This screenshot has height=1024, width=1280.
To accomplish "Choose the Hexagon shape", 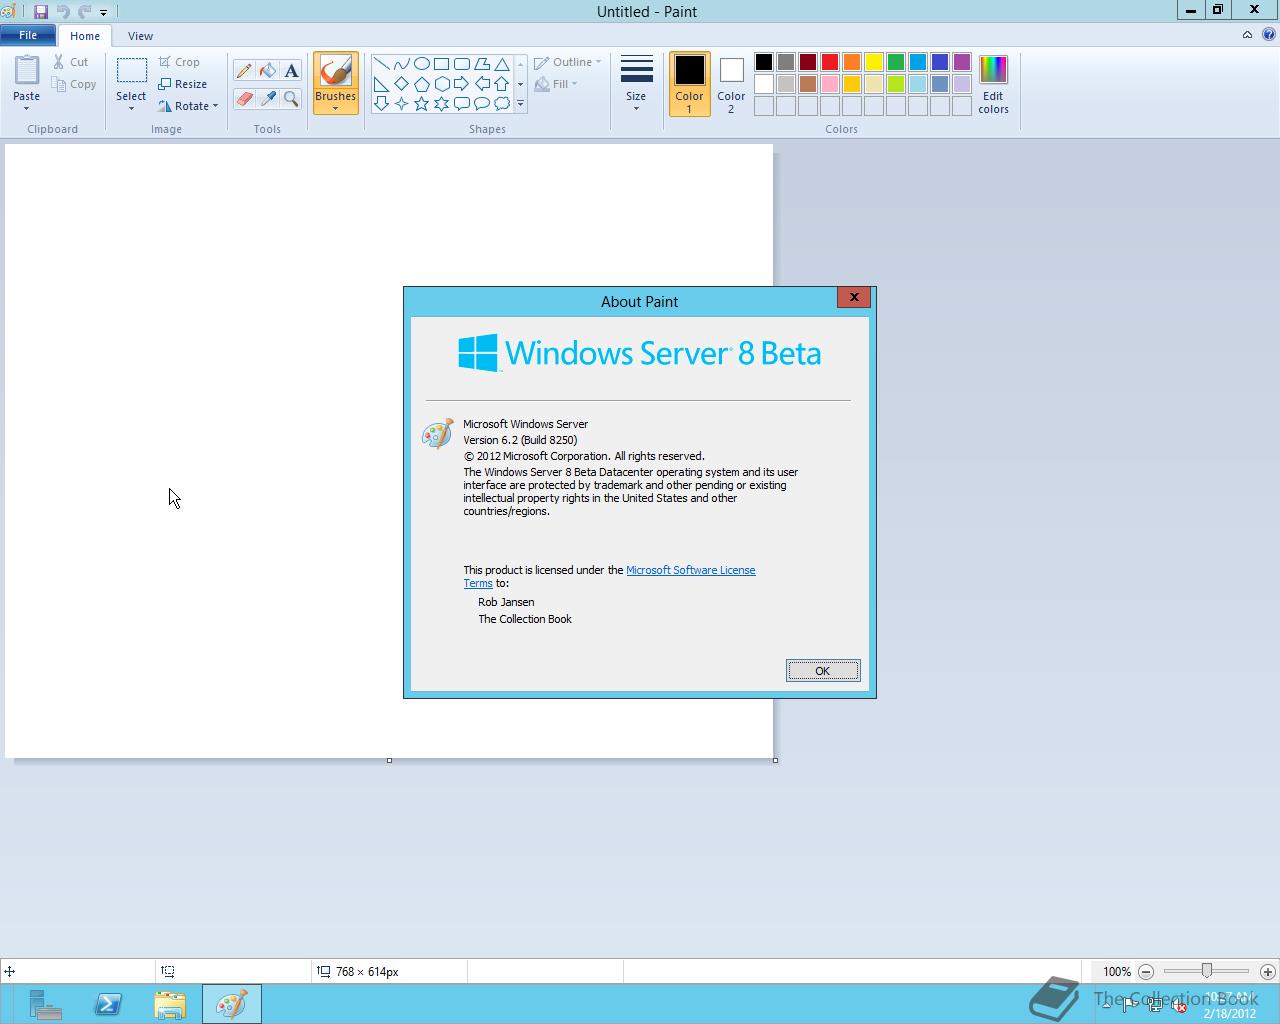I will coord(441,84).
